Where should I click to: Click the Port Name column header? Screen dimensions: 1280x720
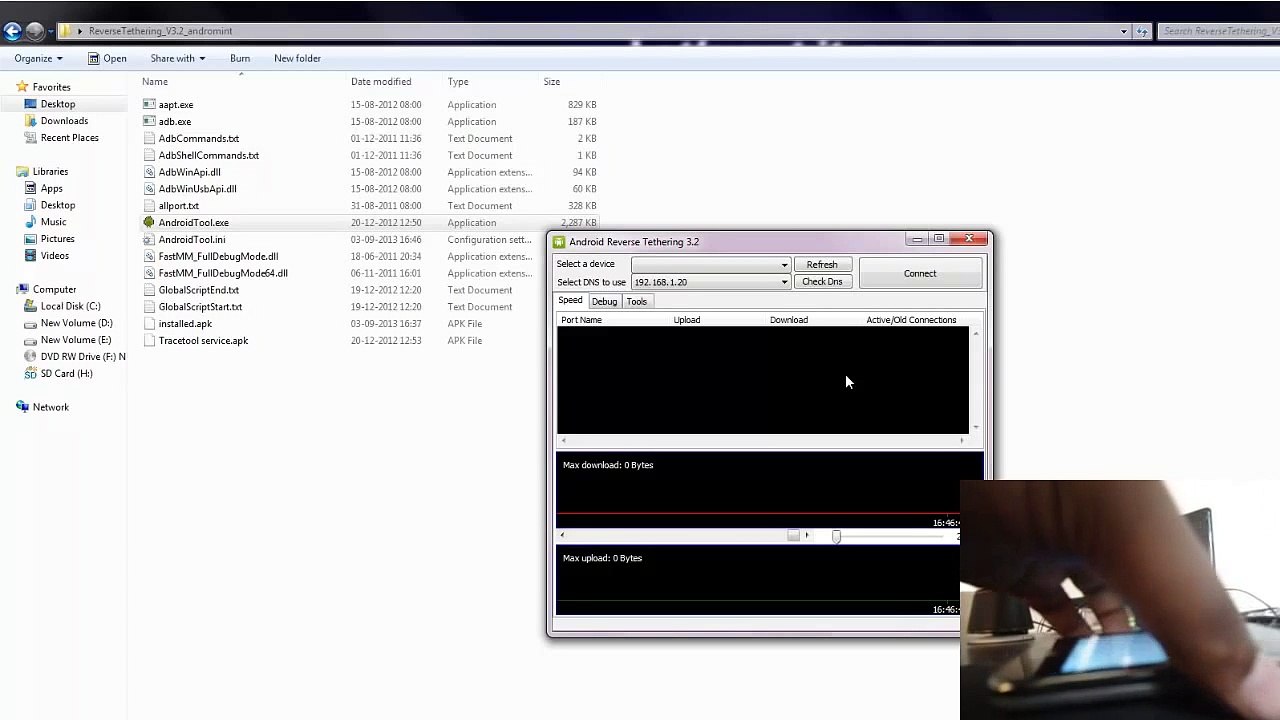581,320
